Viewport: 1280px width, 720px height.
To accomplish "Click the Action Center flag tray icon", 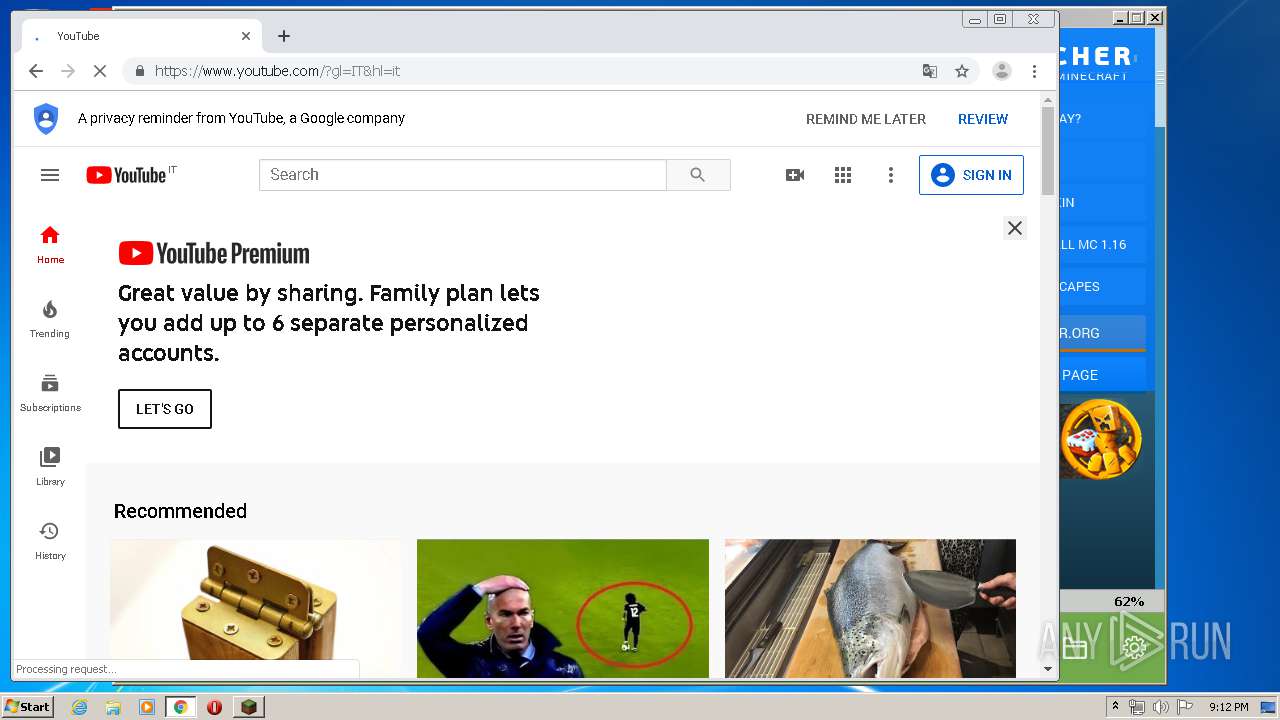I will 1184,707.
